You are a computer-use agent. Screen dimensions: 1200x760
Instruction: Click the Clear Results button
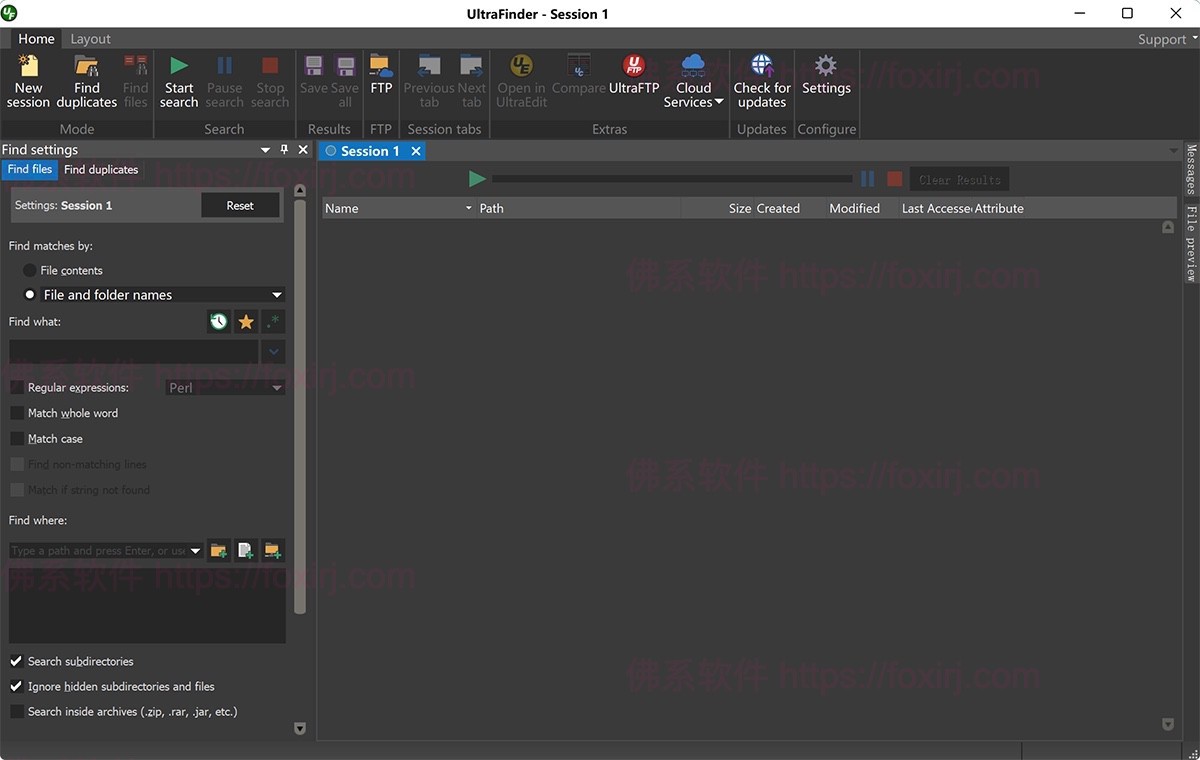pyautogui.click(x=958, y=178)
